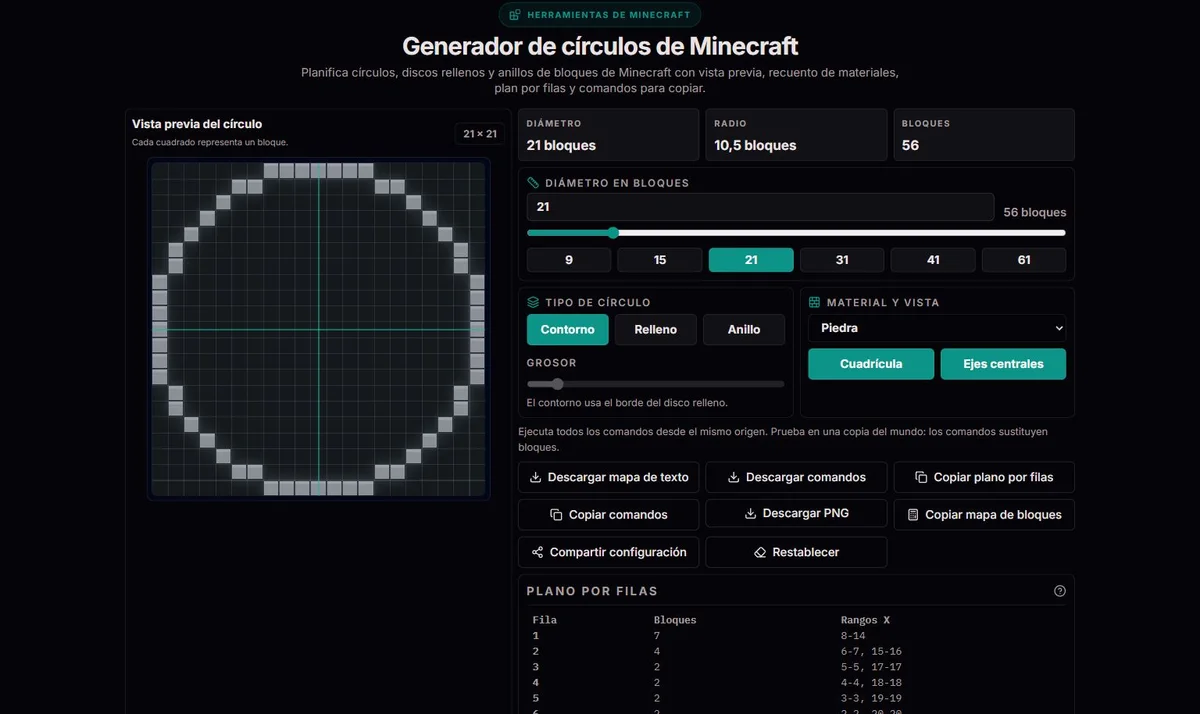Image resolution: width=1200 pixels, height=714 pixels.
Task: Click the '3-3, 19-19' range cell
Action: 871,699
